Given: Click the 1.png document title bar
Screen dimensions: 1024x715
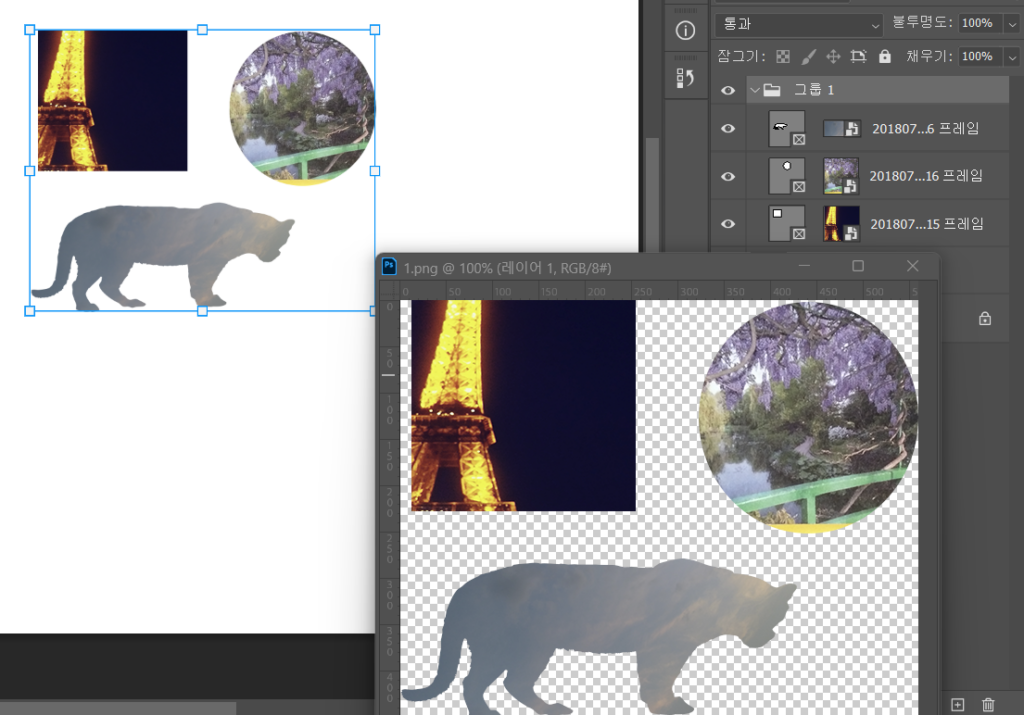Looking at the screenshot, I should click(600, 267).
